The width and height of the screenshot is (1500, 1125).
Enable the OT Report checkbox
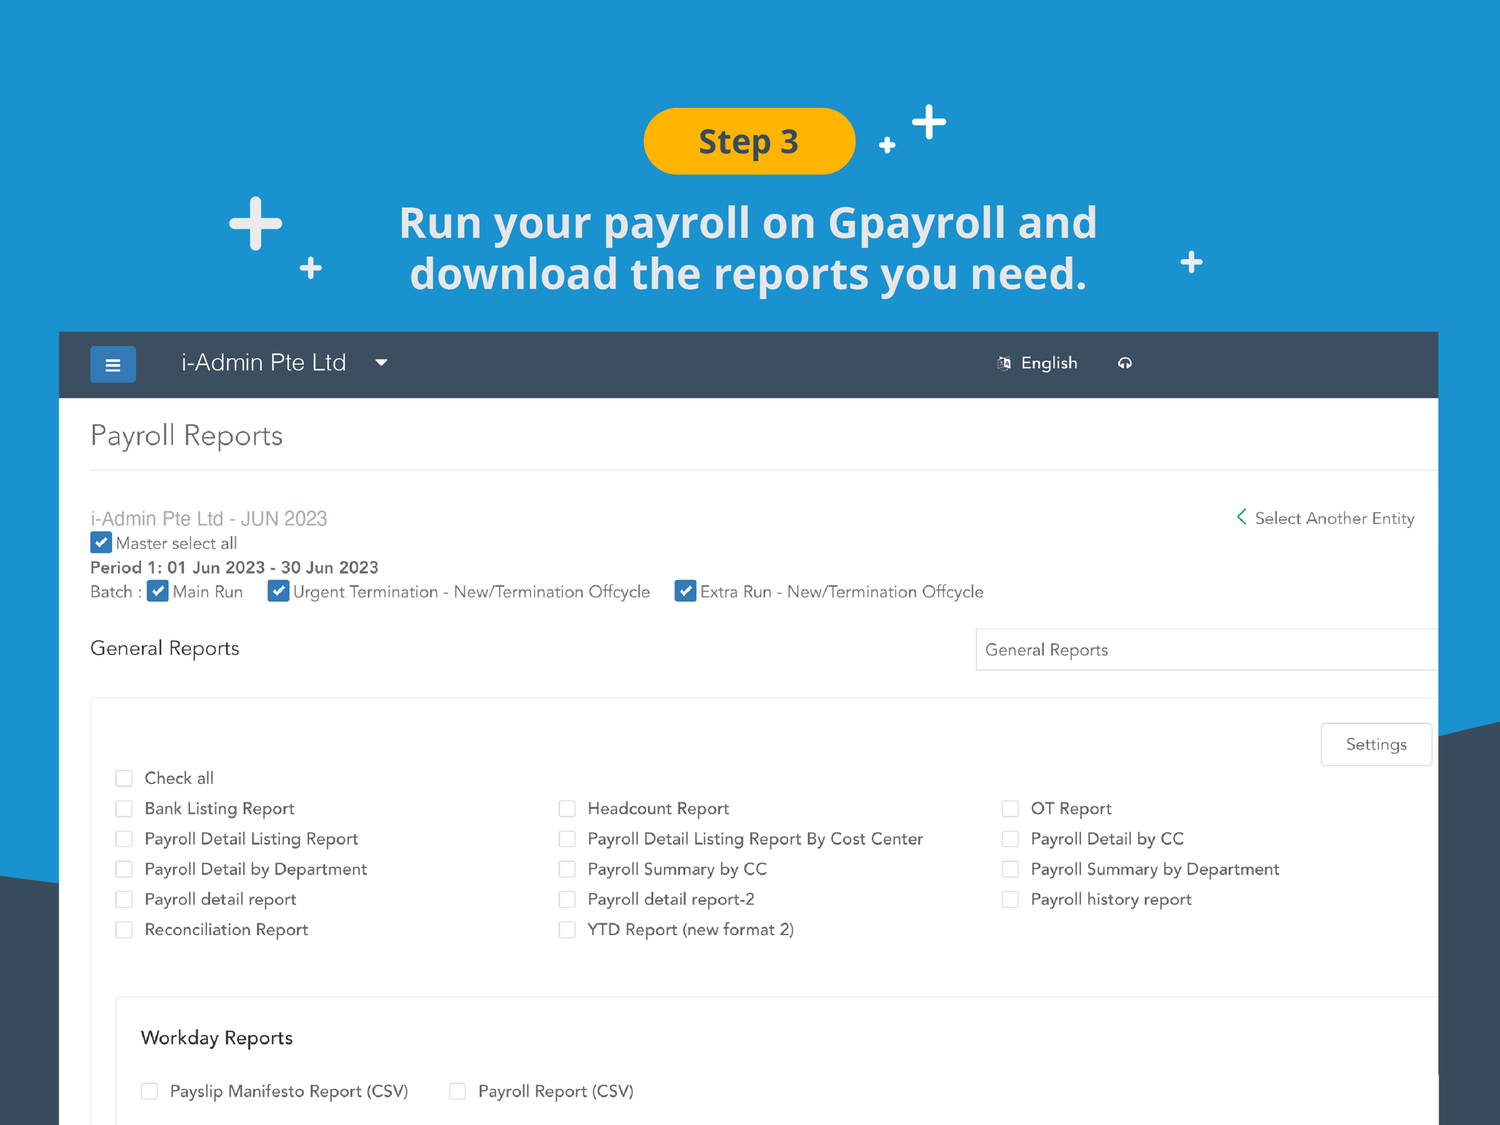1010,808
